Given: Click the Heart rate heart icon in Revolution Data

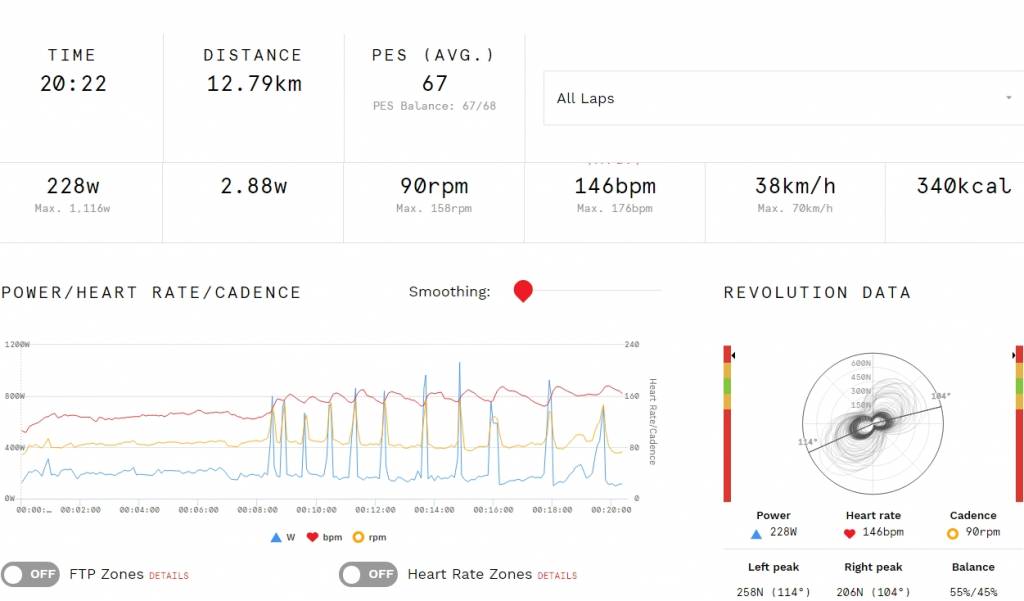Looking at the screenshot, I should [850, 534].
